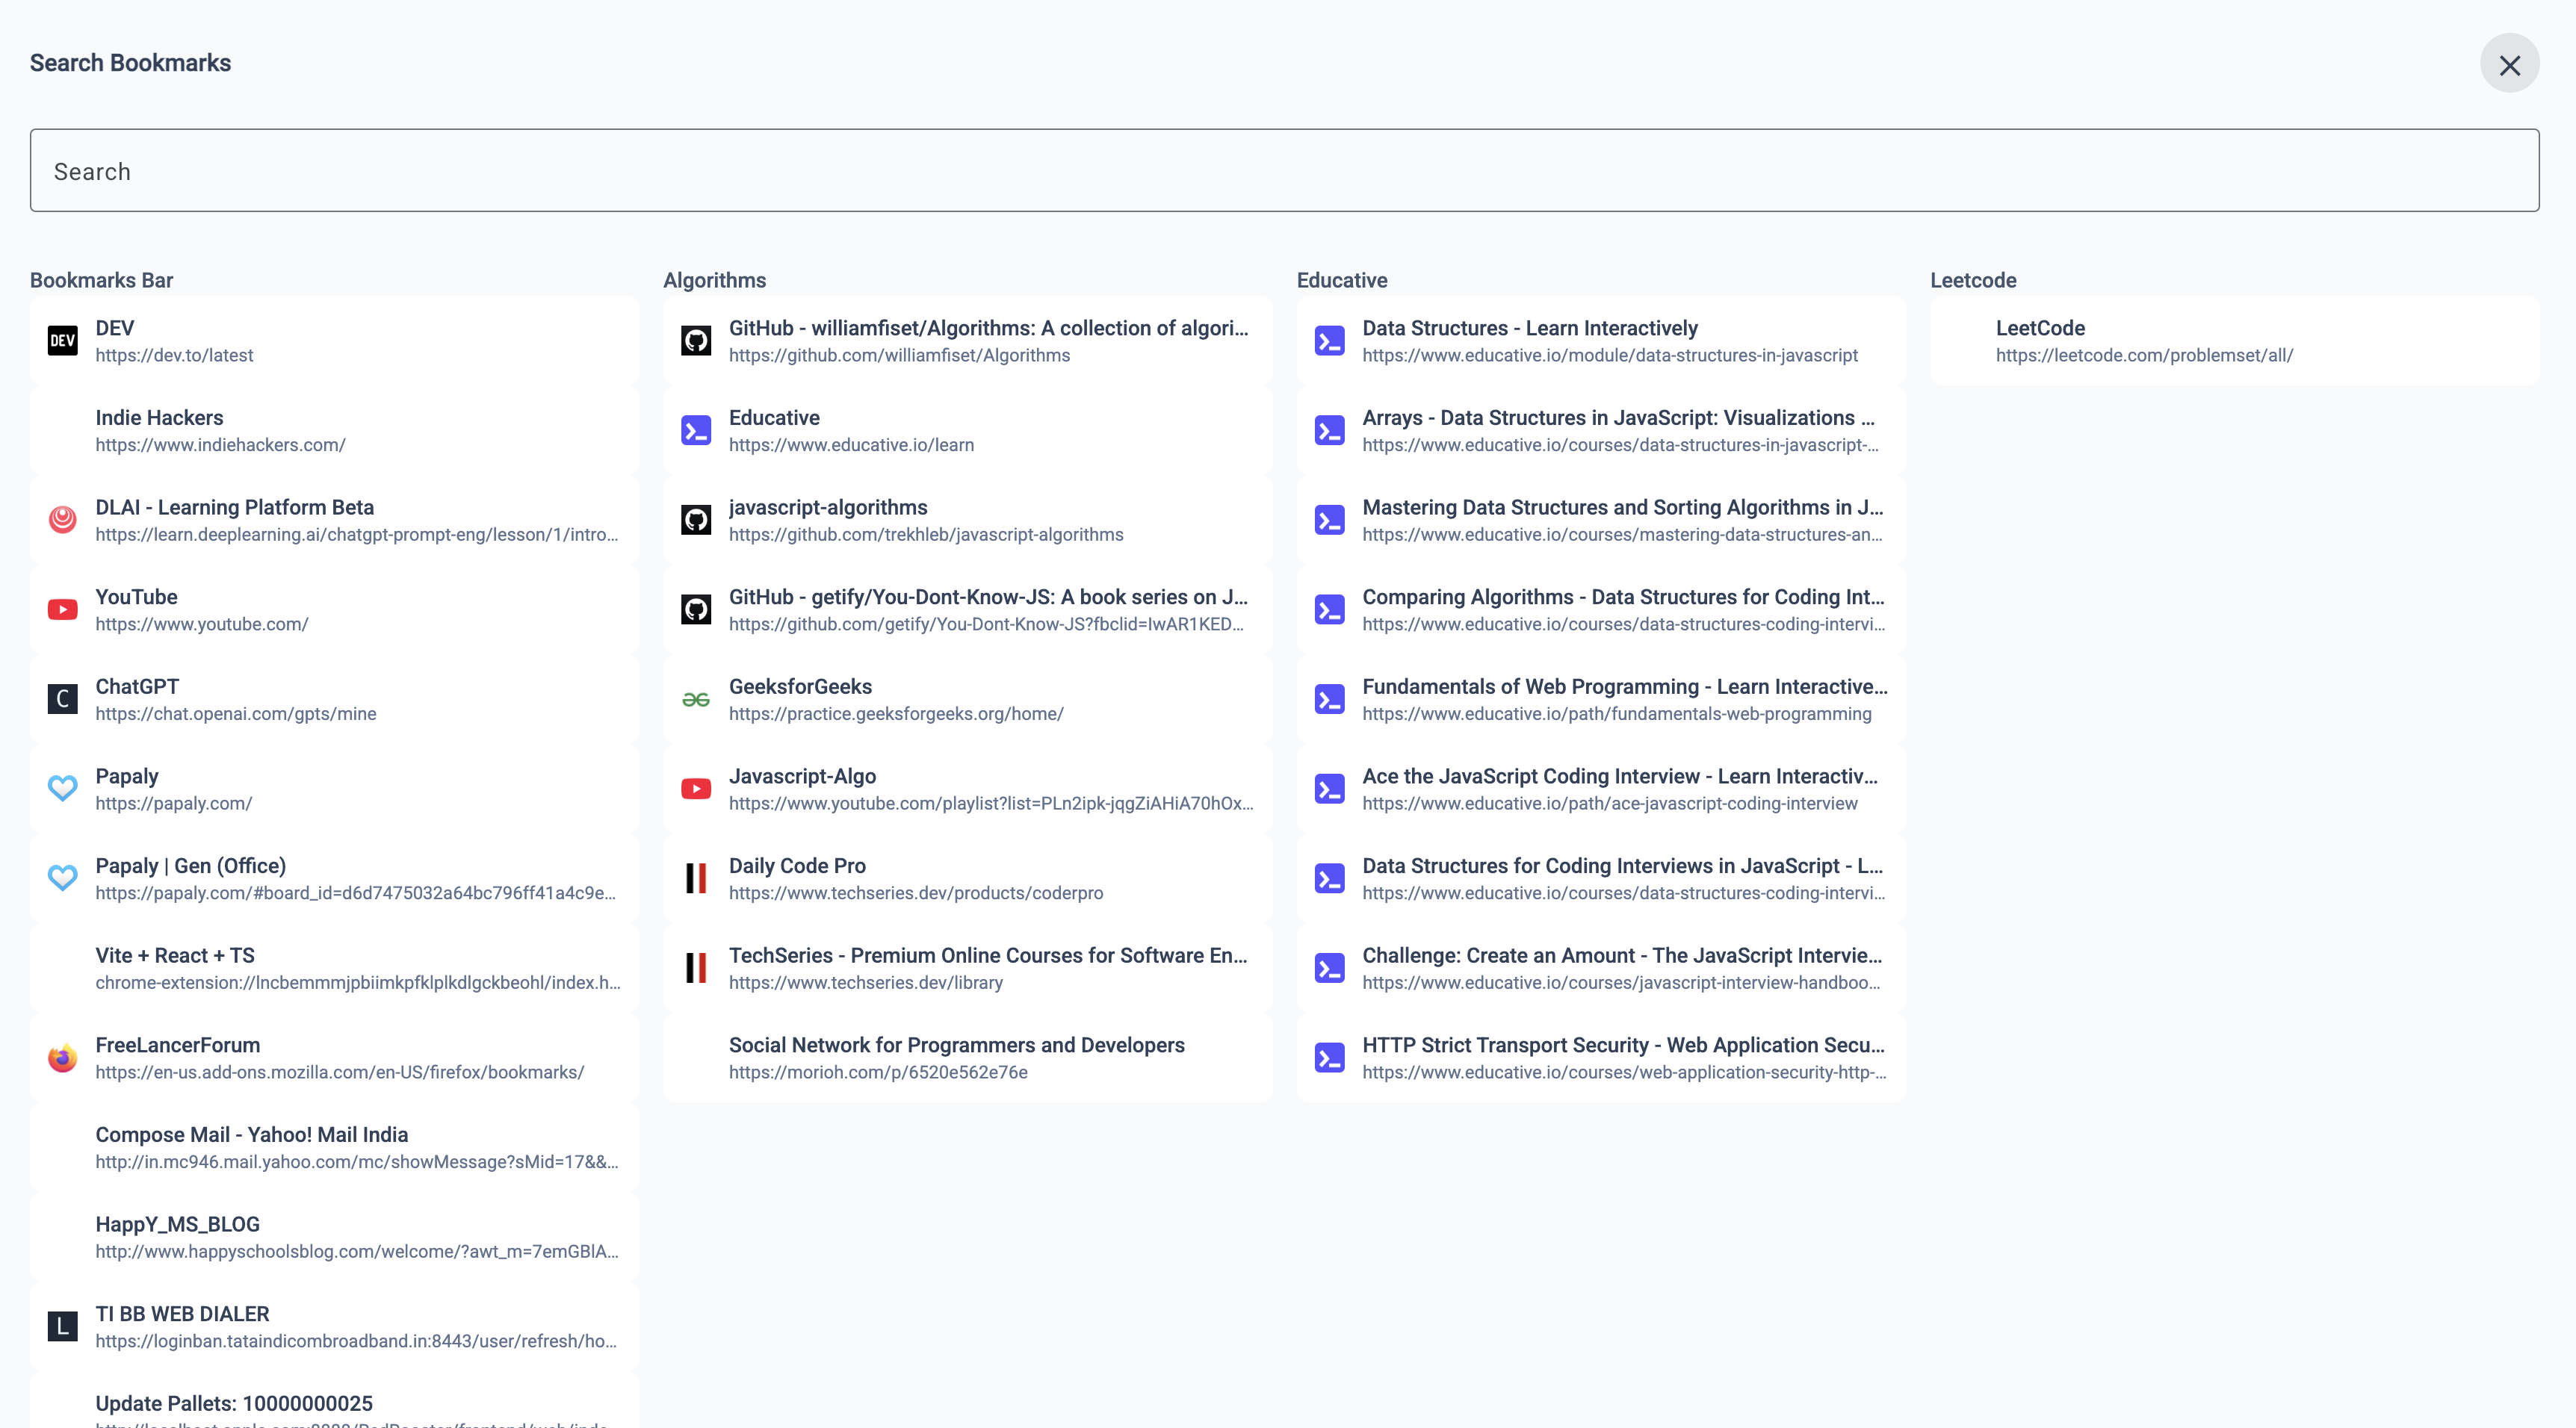Viewport: 2576px width, 1428px height.
Task: Click the TI BB WEB DIALER icon
Action: pyautogui.click(x=63, y=1327)
